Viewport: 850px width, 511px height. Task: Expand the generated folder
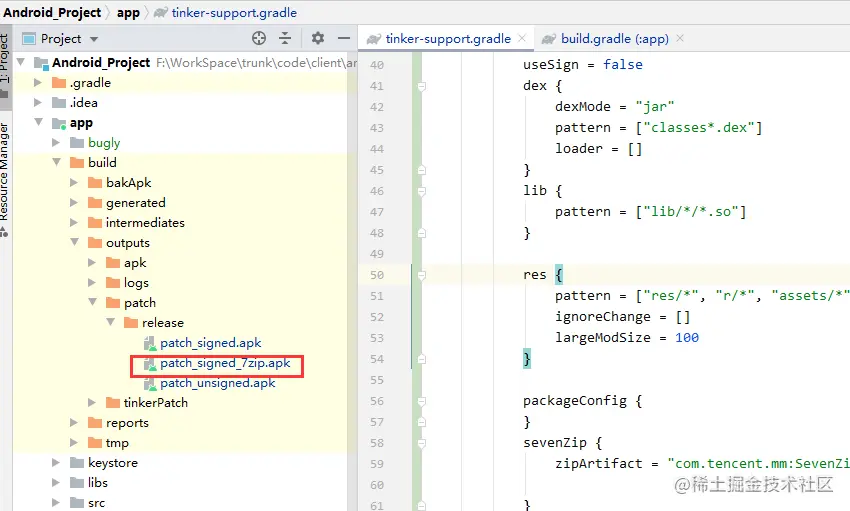point(74,203)
